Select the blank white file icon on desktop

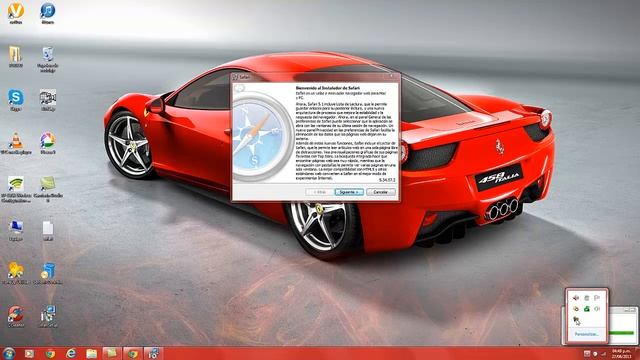[x=48, y=231]
